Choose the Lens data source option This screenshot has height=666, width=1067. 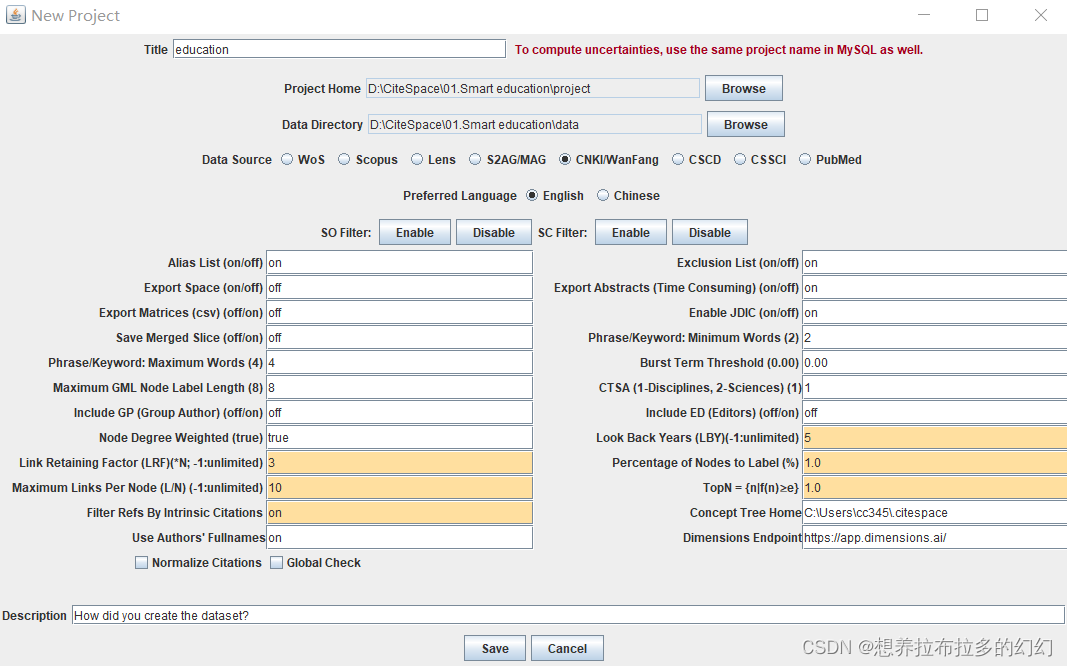tap(417, 159)
